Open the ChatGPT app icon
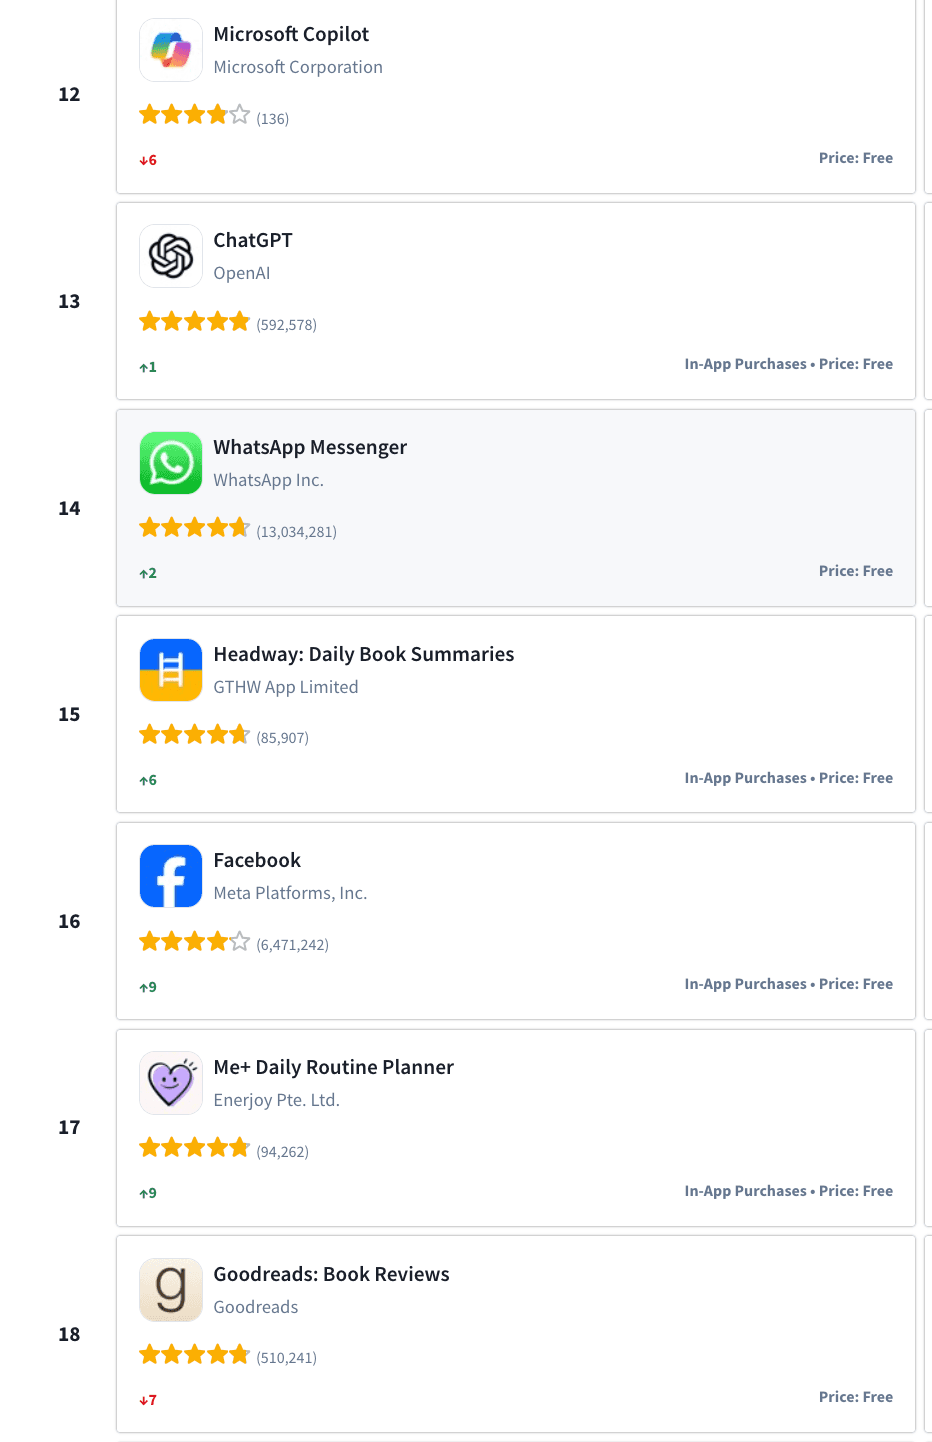 point(171,256)
